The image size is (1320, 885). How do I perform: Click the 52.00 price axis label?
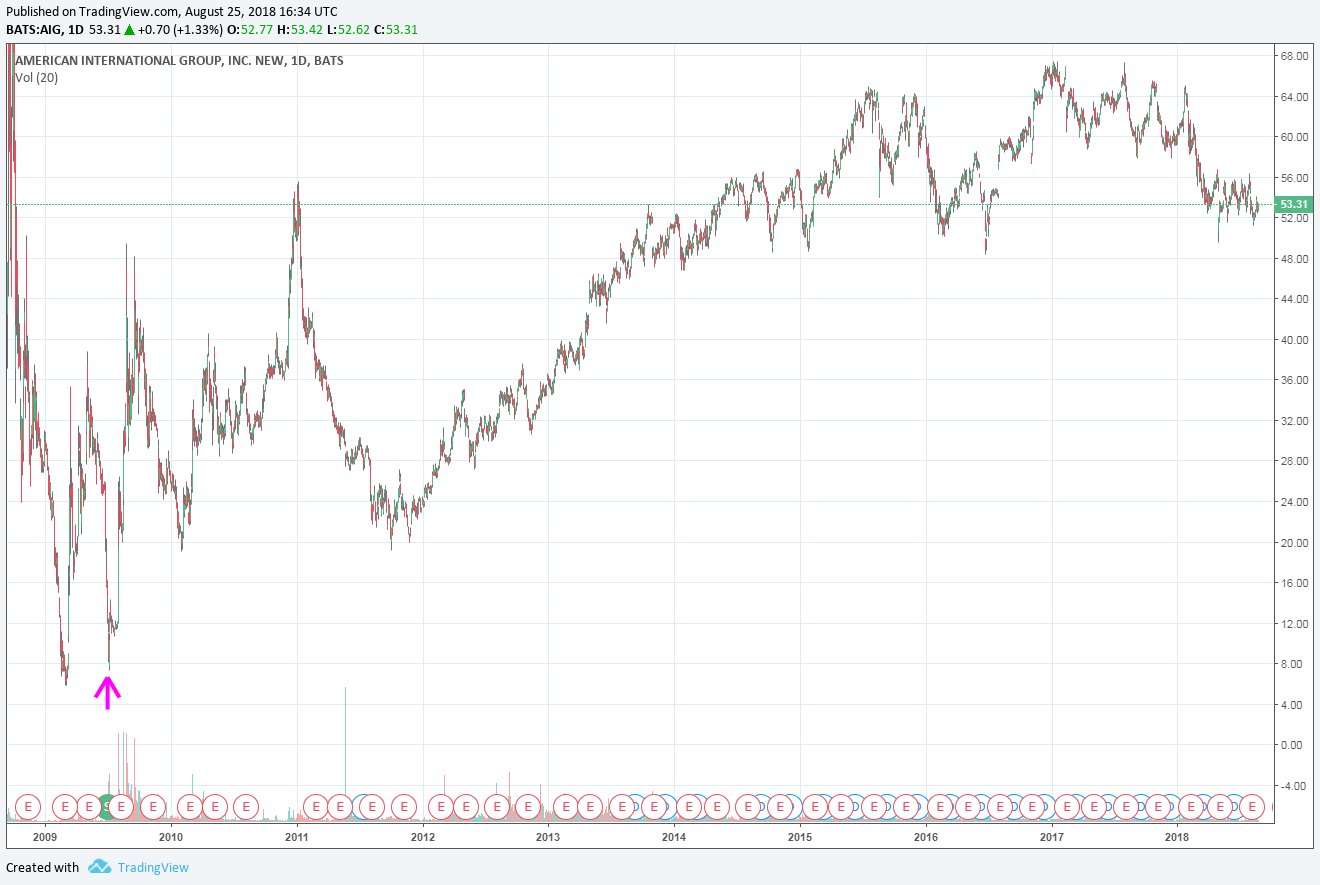(x=1295, y=218)
